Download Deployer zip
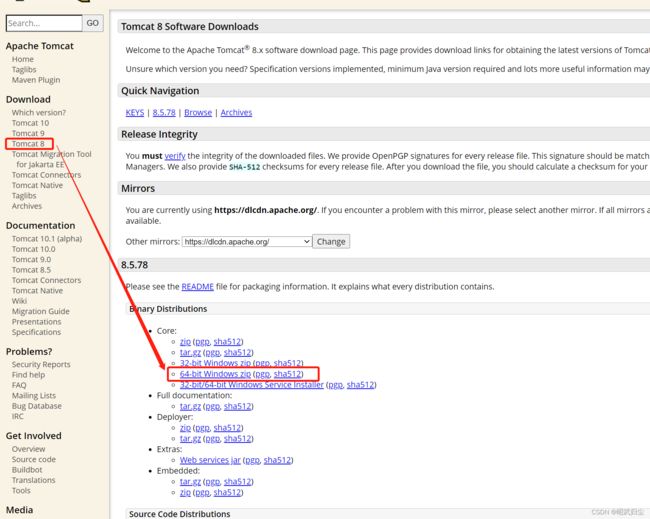Viewport: 650px width, 519px height. pyautogui.click(x=185, y=428)
